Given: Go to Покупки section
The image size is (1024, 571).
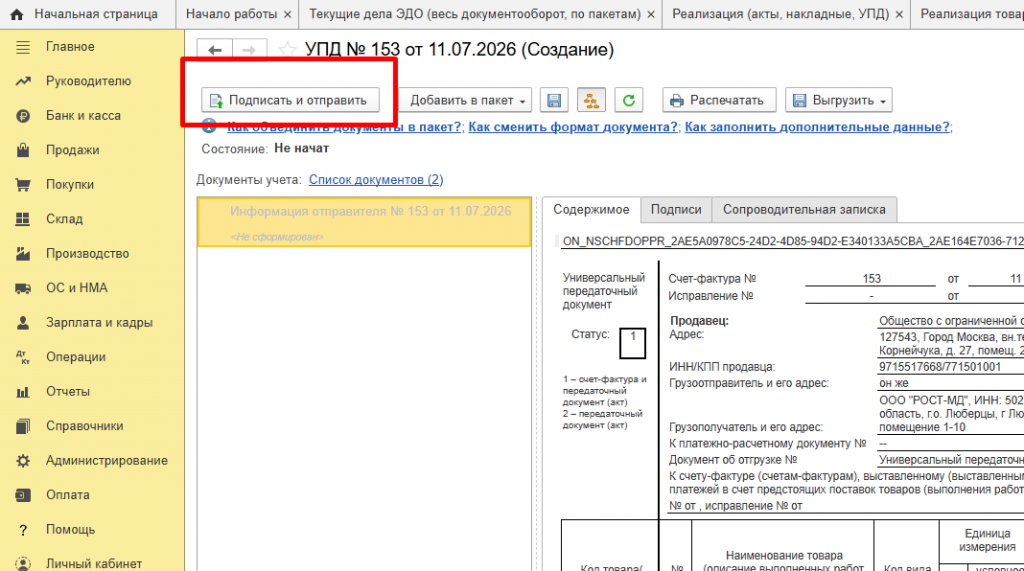Looking at the screenshot, I should click(x=70, y=185).
